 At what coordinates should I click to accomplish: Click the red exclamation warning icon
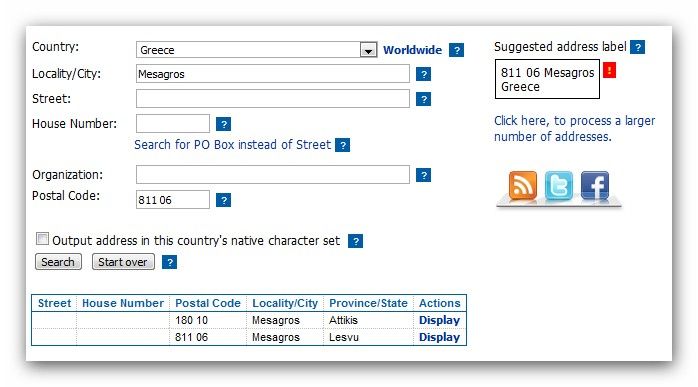tap(609, 70)
